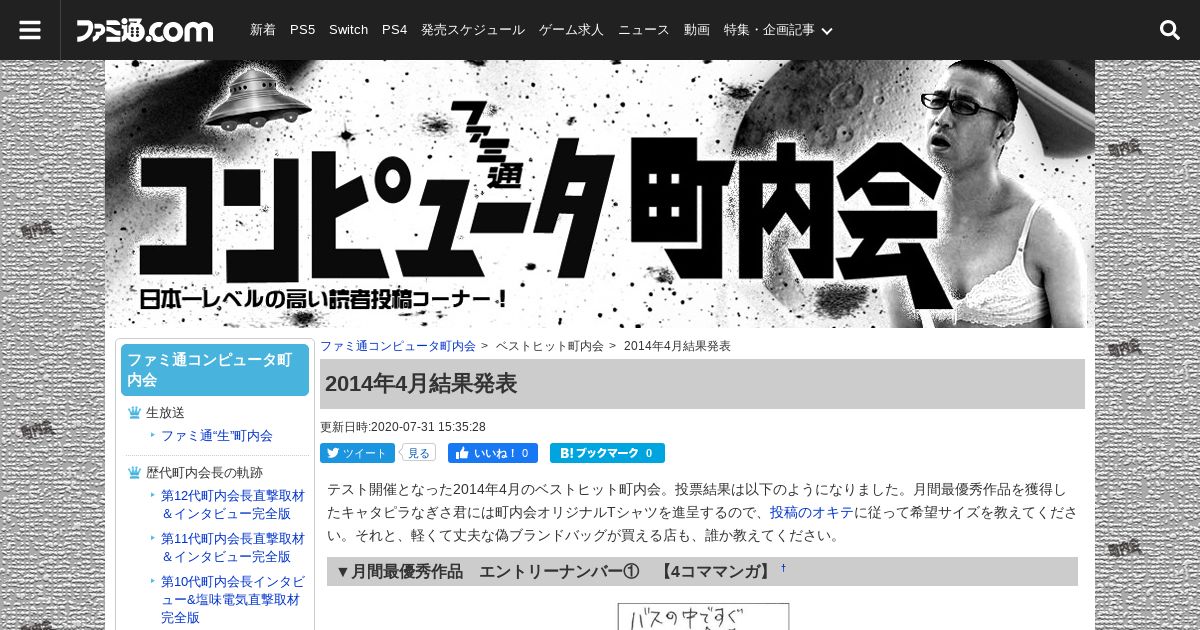Open 第10代町内会長インタビュー link
1200x630 pixels.
click(x=233, y=599)
